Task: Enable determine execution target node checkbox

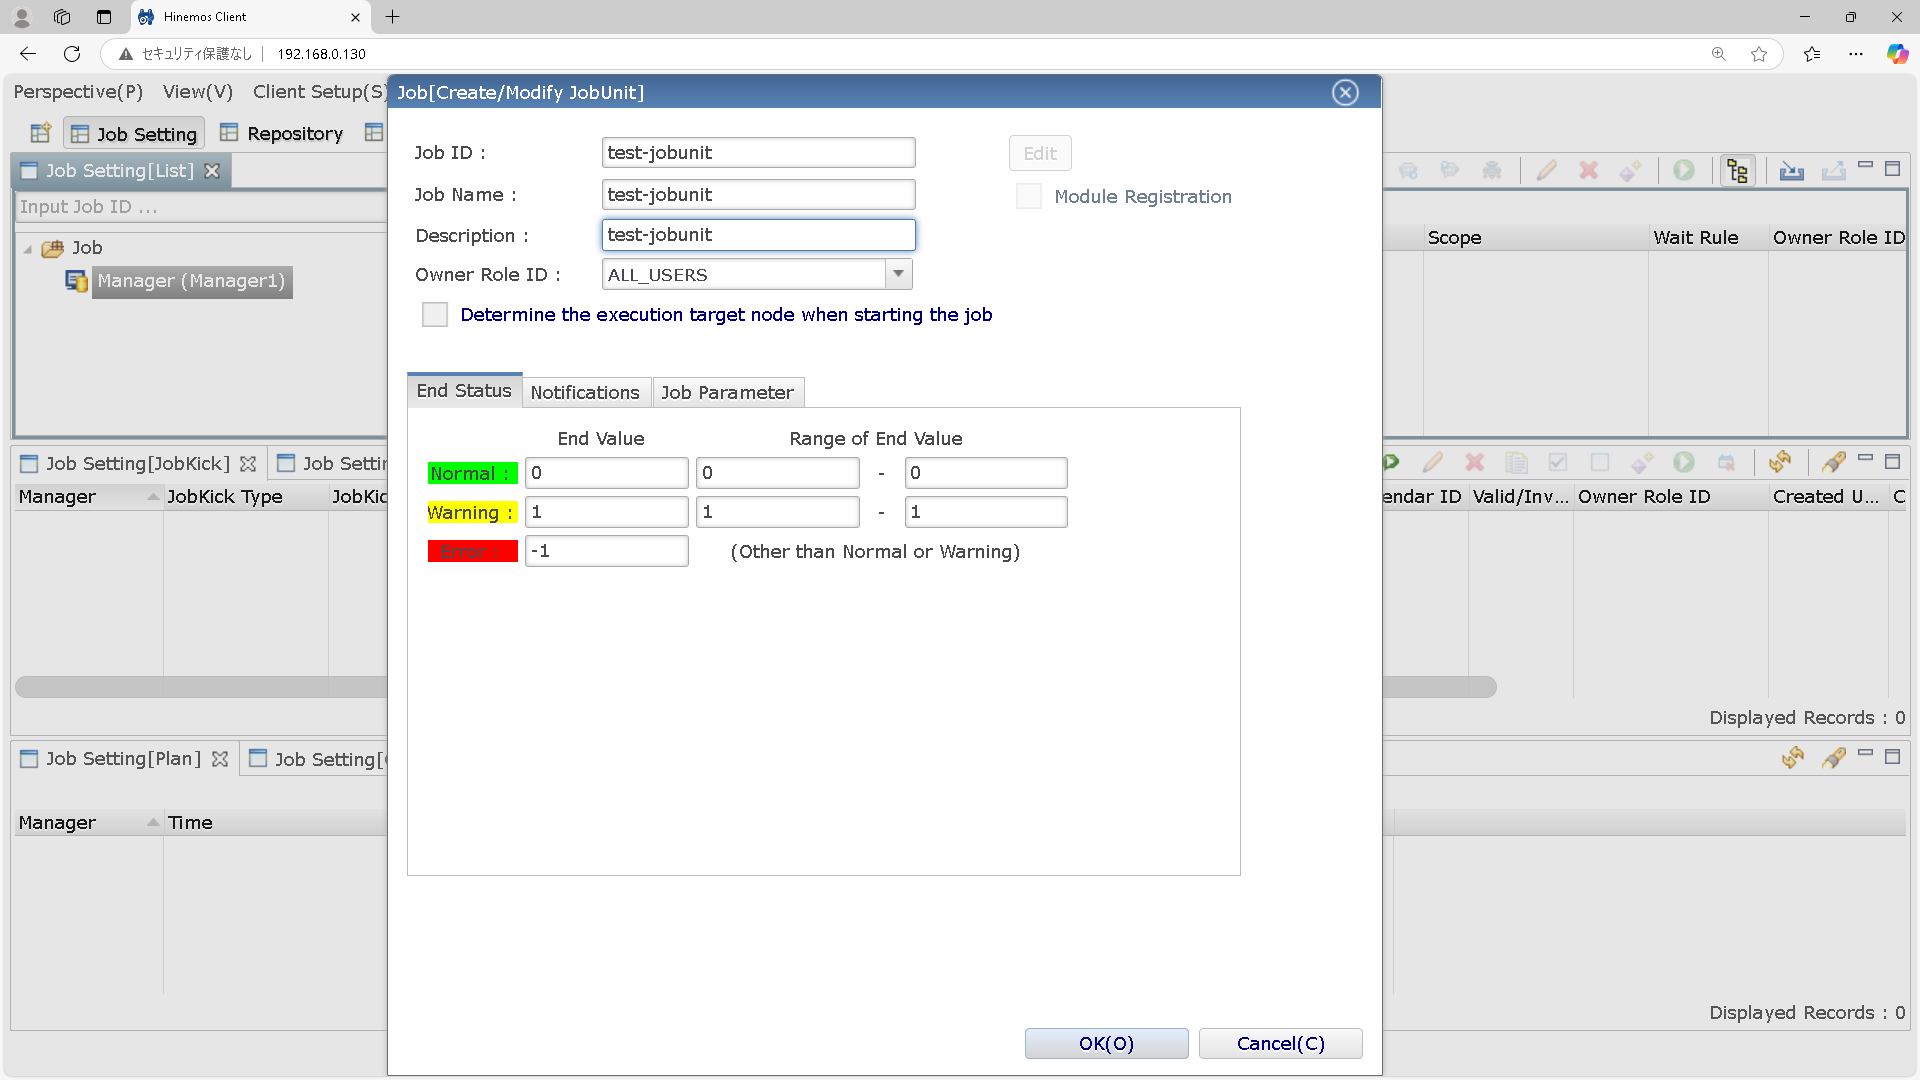Action: point(435,315)
